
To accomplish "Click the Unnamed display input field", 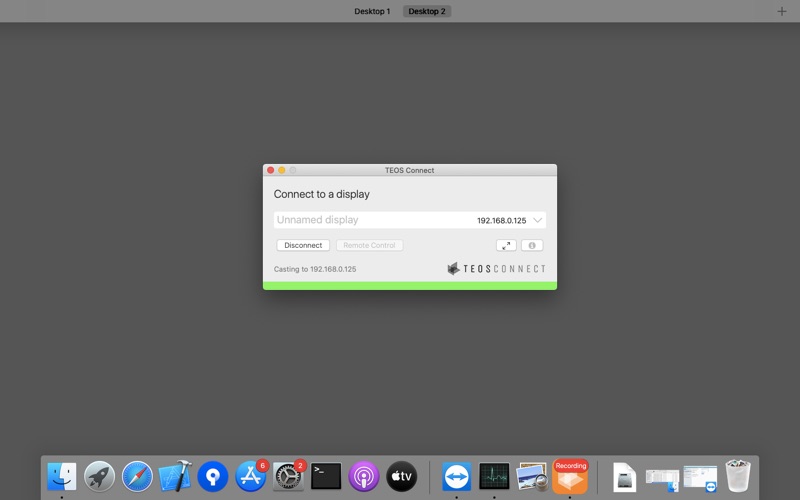I will (410, 220).
